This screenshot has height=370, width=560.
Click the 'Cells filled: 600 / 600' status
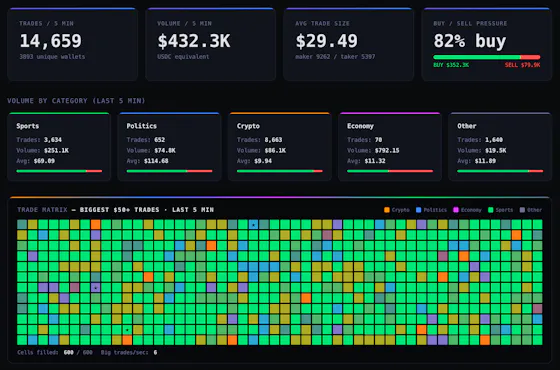click(55, 352)
